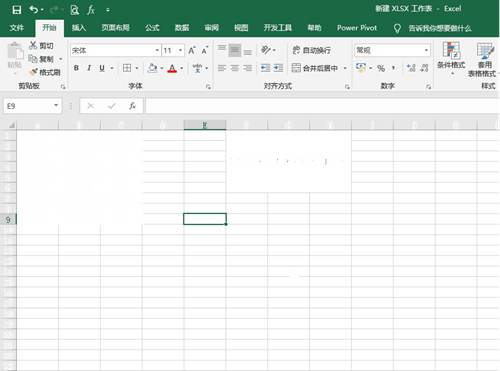Screen dimensions: 500x371
Task: Select all cells with the corner triangle
Action: coord(12,125)
